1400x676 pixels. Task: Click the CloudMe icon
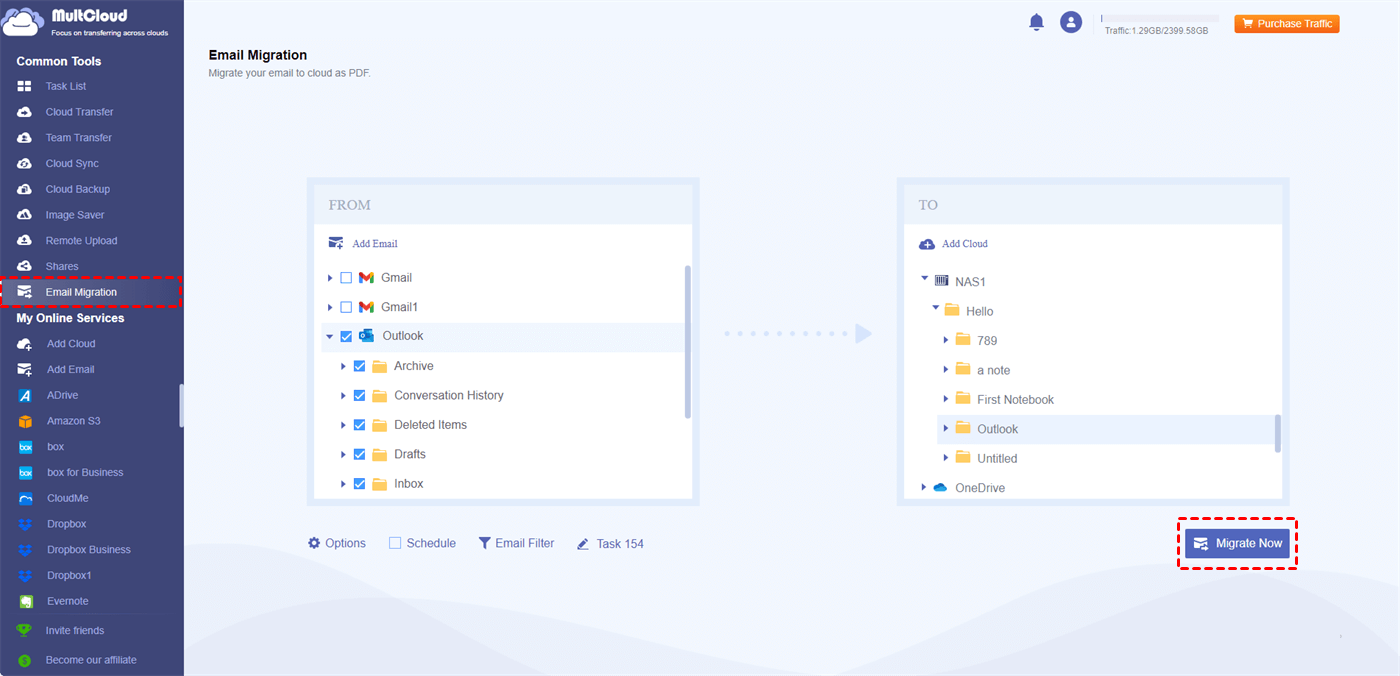25,498
